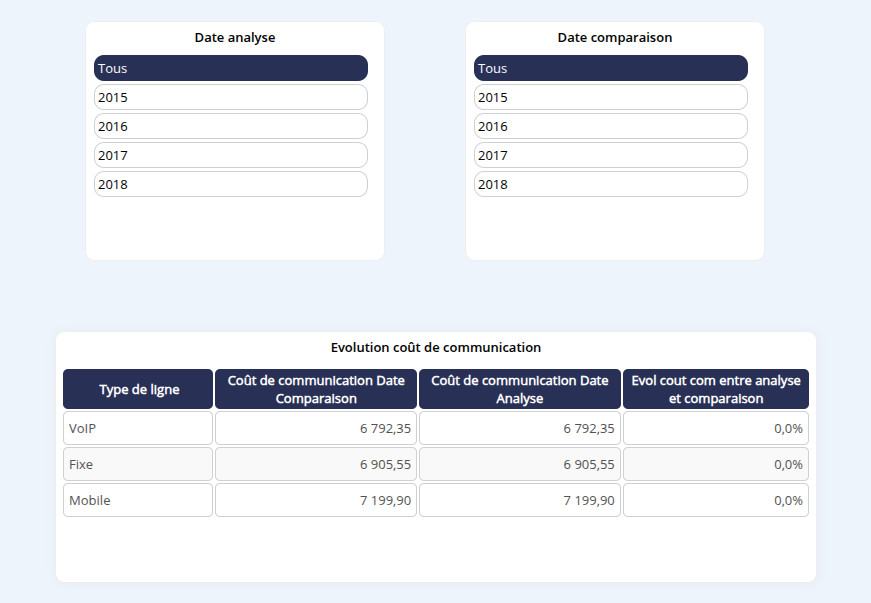Choose 2015 in Date analyse filter
Screen dimensions: 871x603
coord(230,97)
